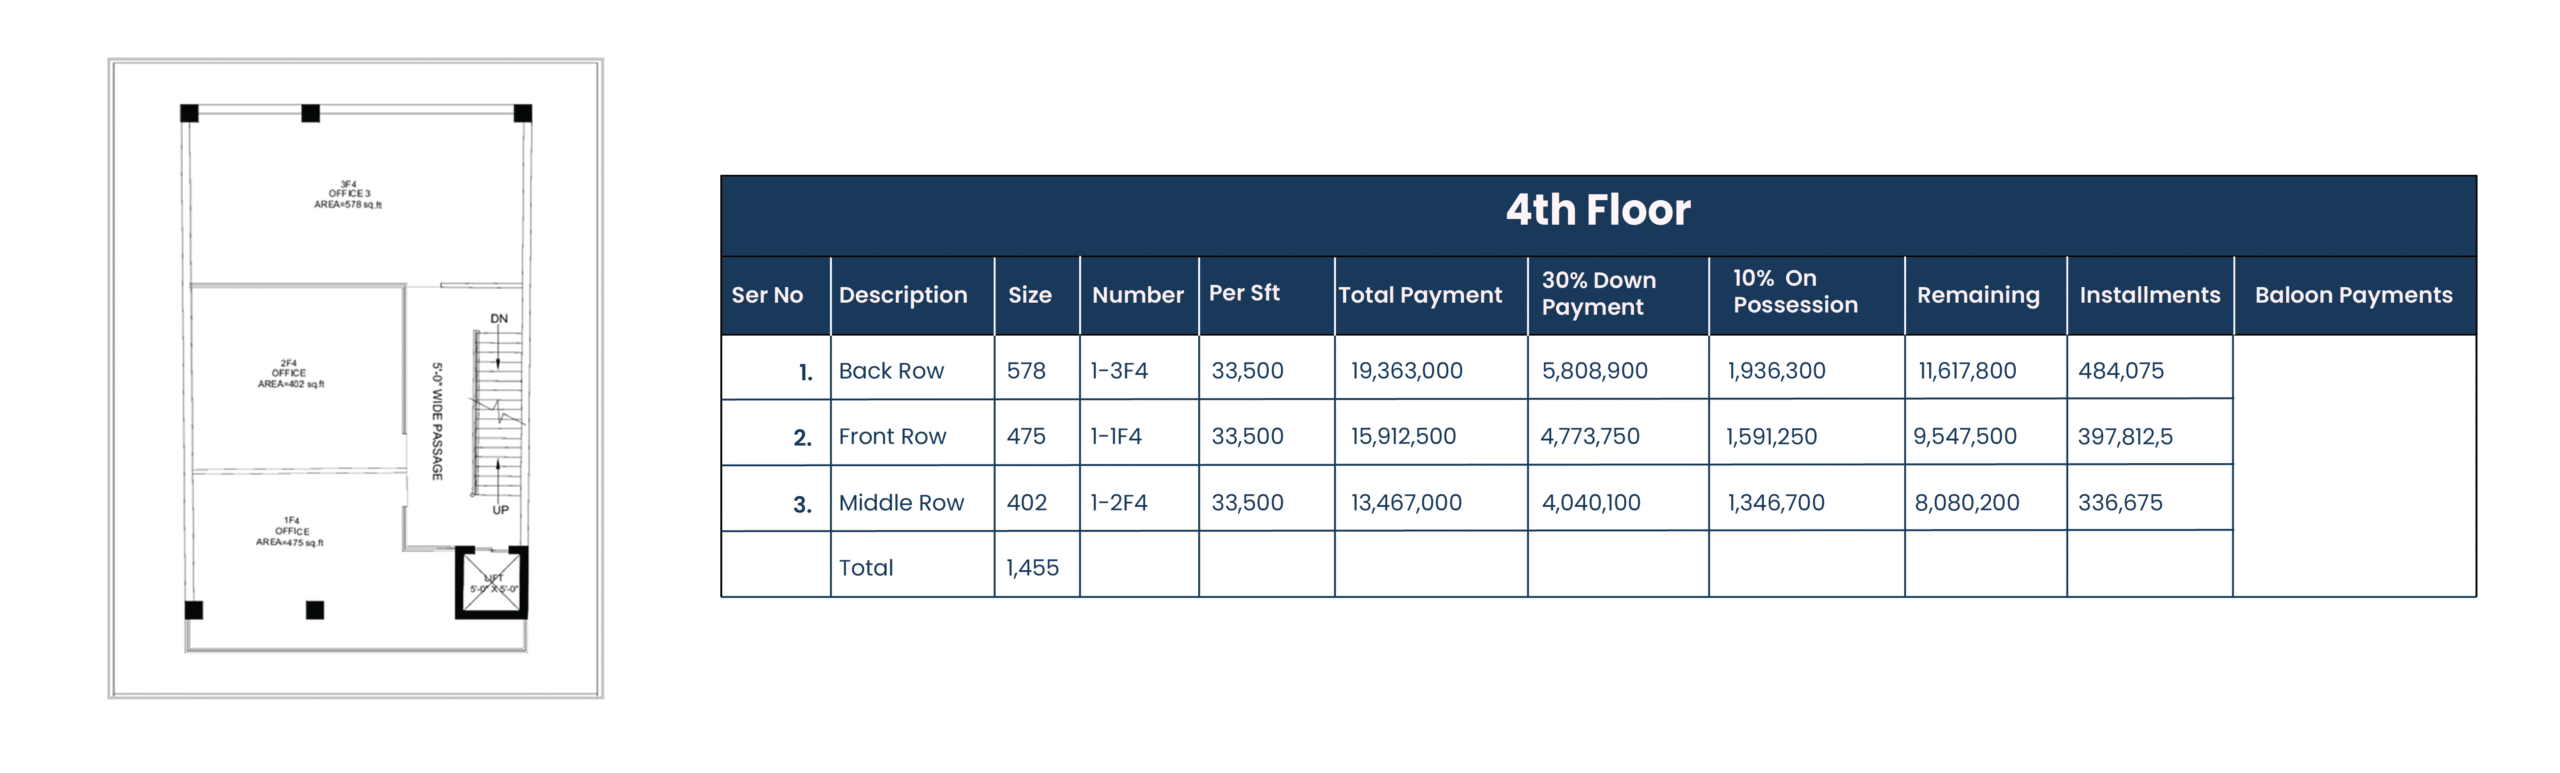Screen dimensions: 2560x773
Task: Click the lift symbol on floor plan
Action: pos(493,583)
